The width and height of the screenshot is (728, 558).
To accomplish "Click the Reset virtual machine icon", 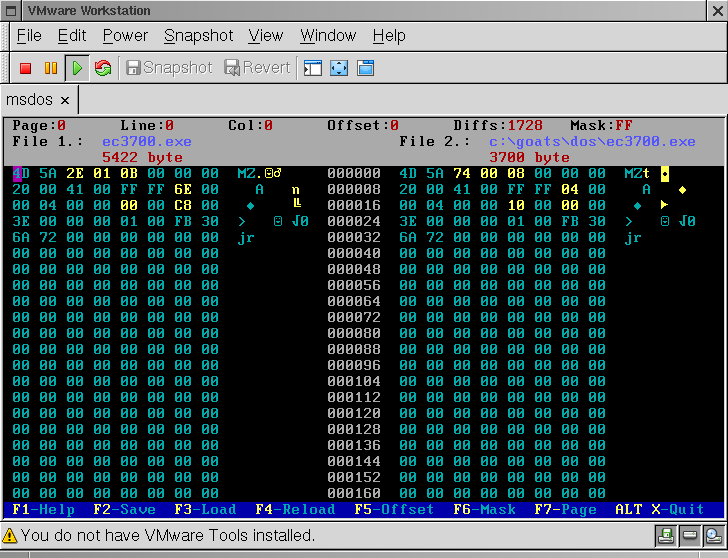I will [103, 68].
